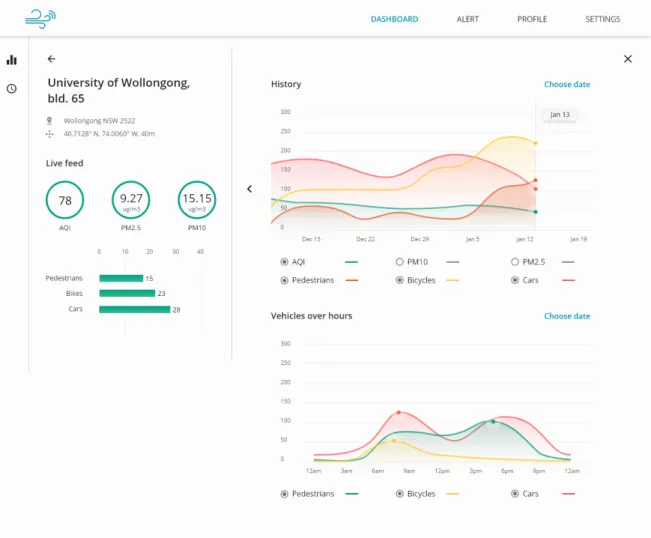The height and width of the screenshot is (538, 651).
Task: Click the green AQI legend color line
Action: click(351, 262)
